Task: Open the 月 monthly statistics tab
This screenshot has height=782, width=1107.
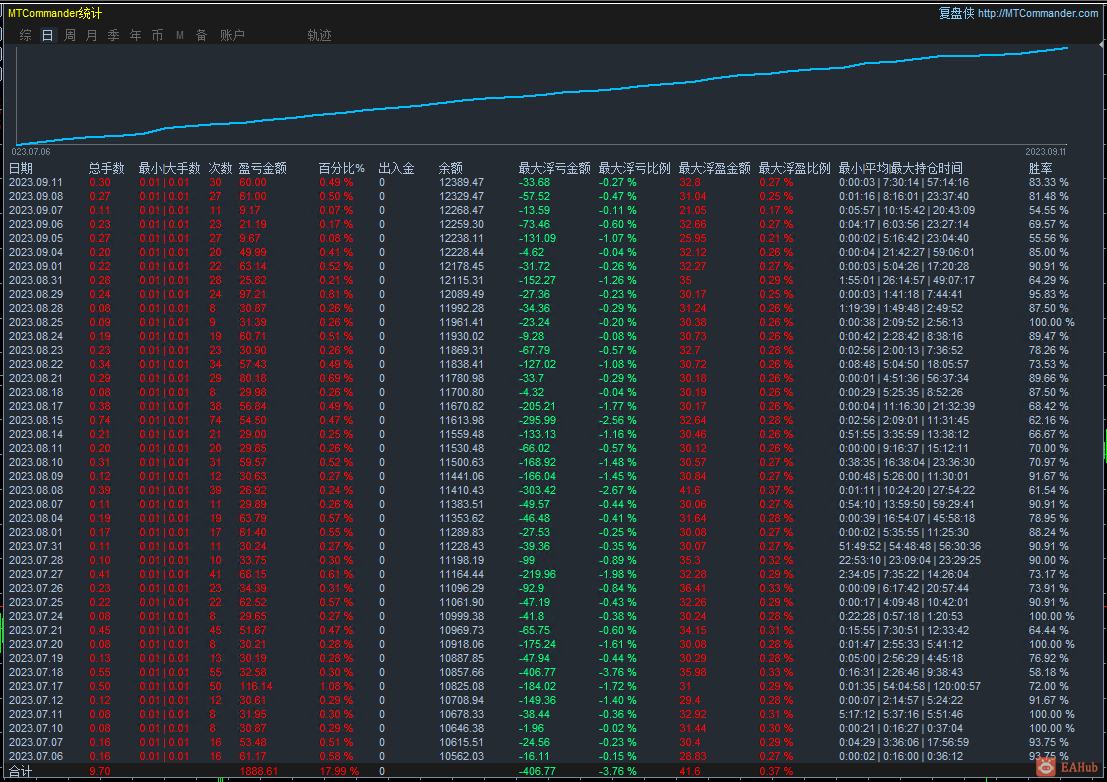Action: click(x=92, y=35)
